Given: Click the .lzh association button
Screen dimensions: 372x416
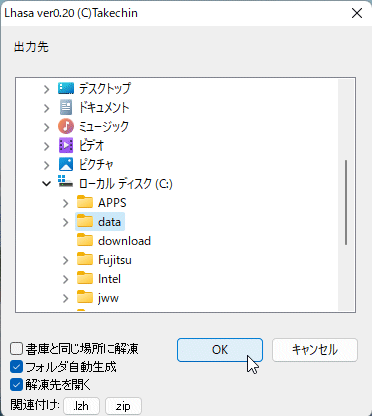Looking at the screenshot, I should coord(81,406).
